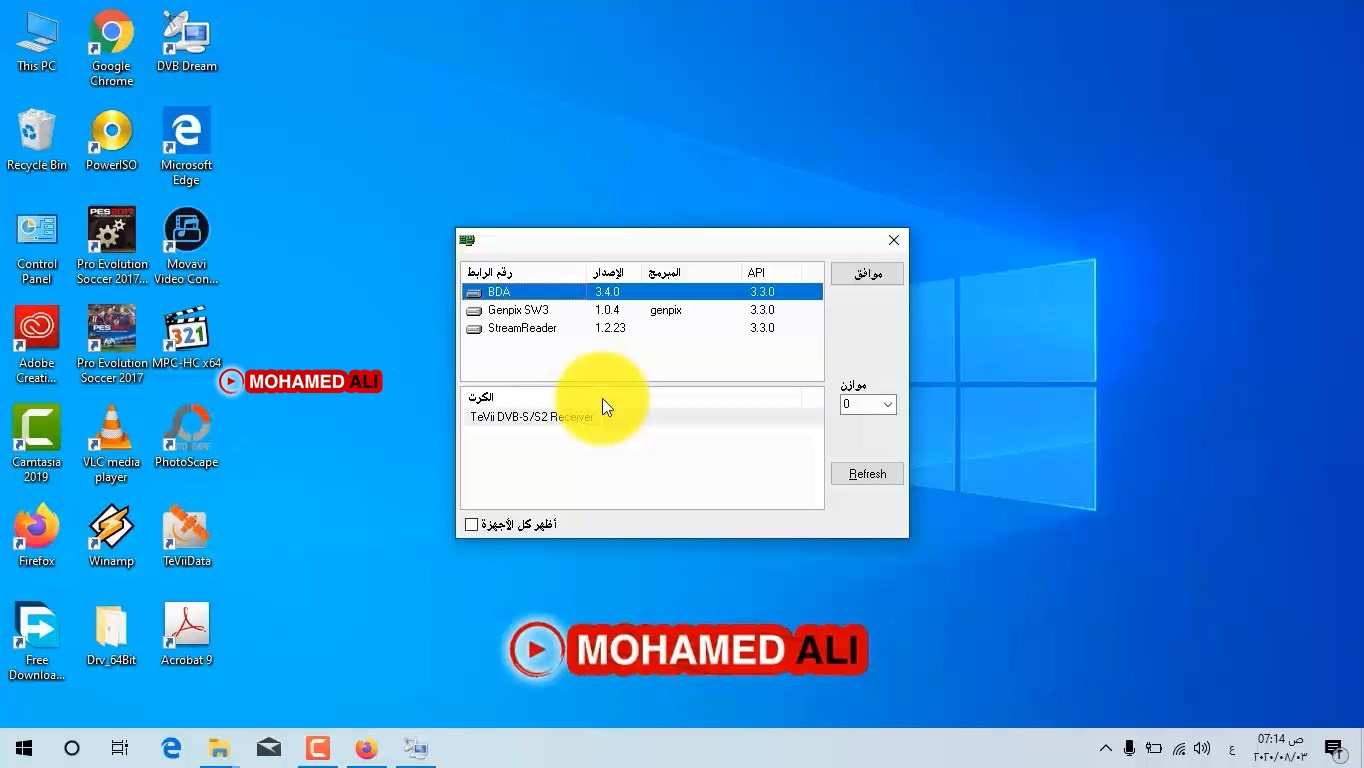Open the Wi-Fi network tray icon
Image resolution: width=1364 pixels, height=768 pixels.
click(x=1179, y=748)
